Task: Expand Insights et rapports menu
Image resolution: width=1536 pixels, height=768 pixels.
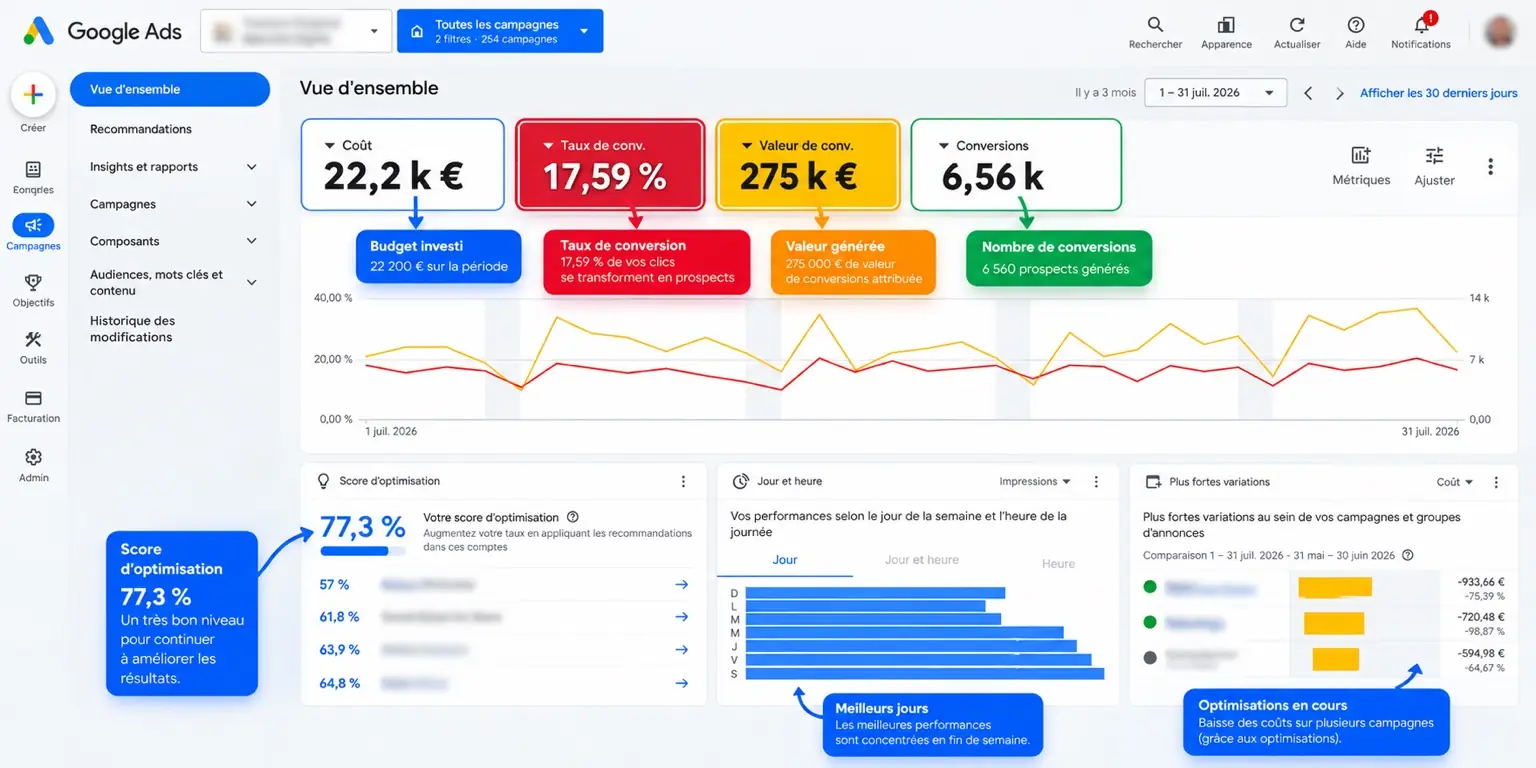Action: (x=252, y=167)
